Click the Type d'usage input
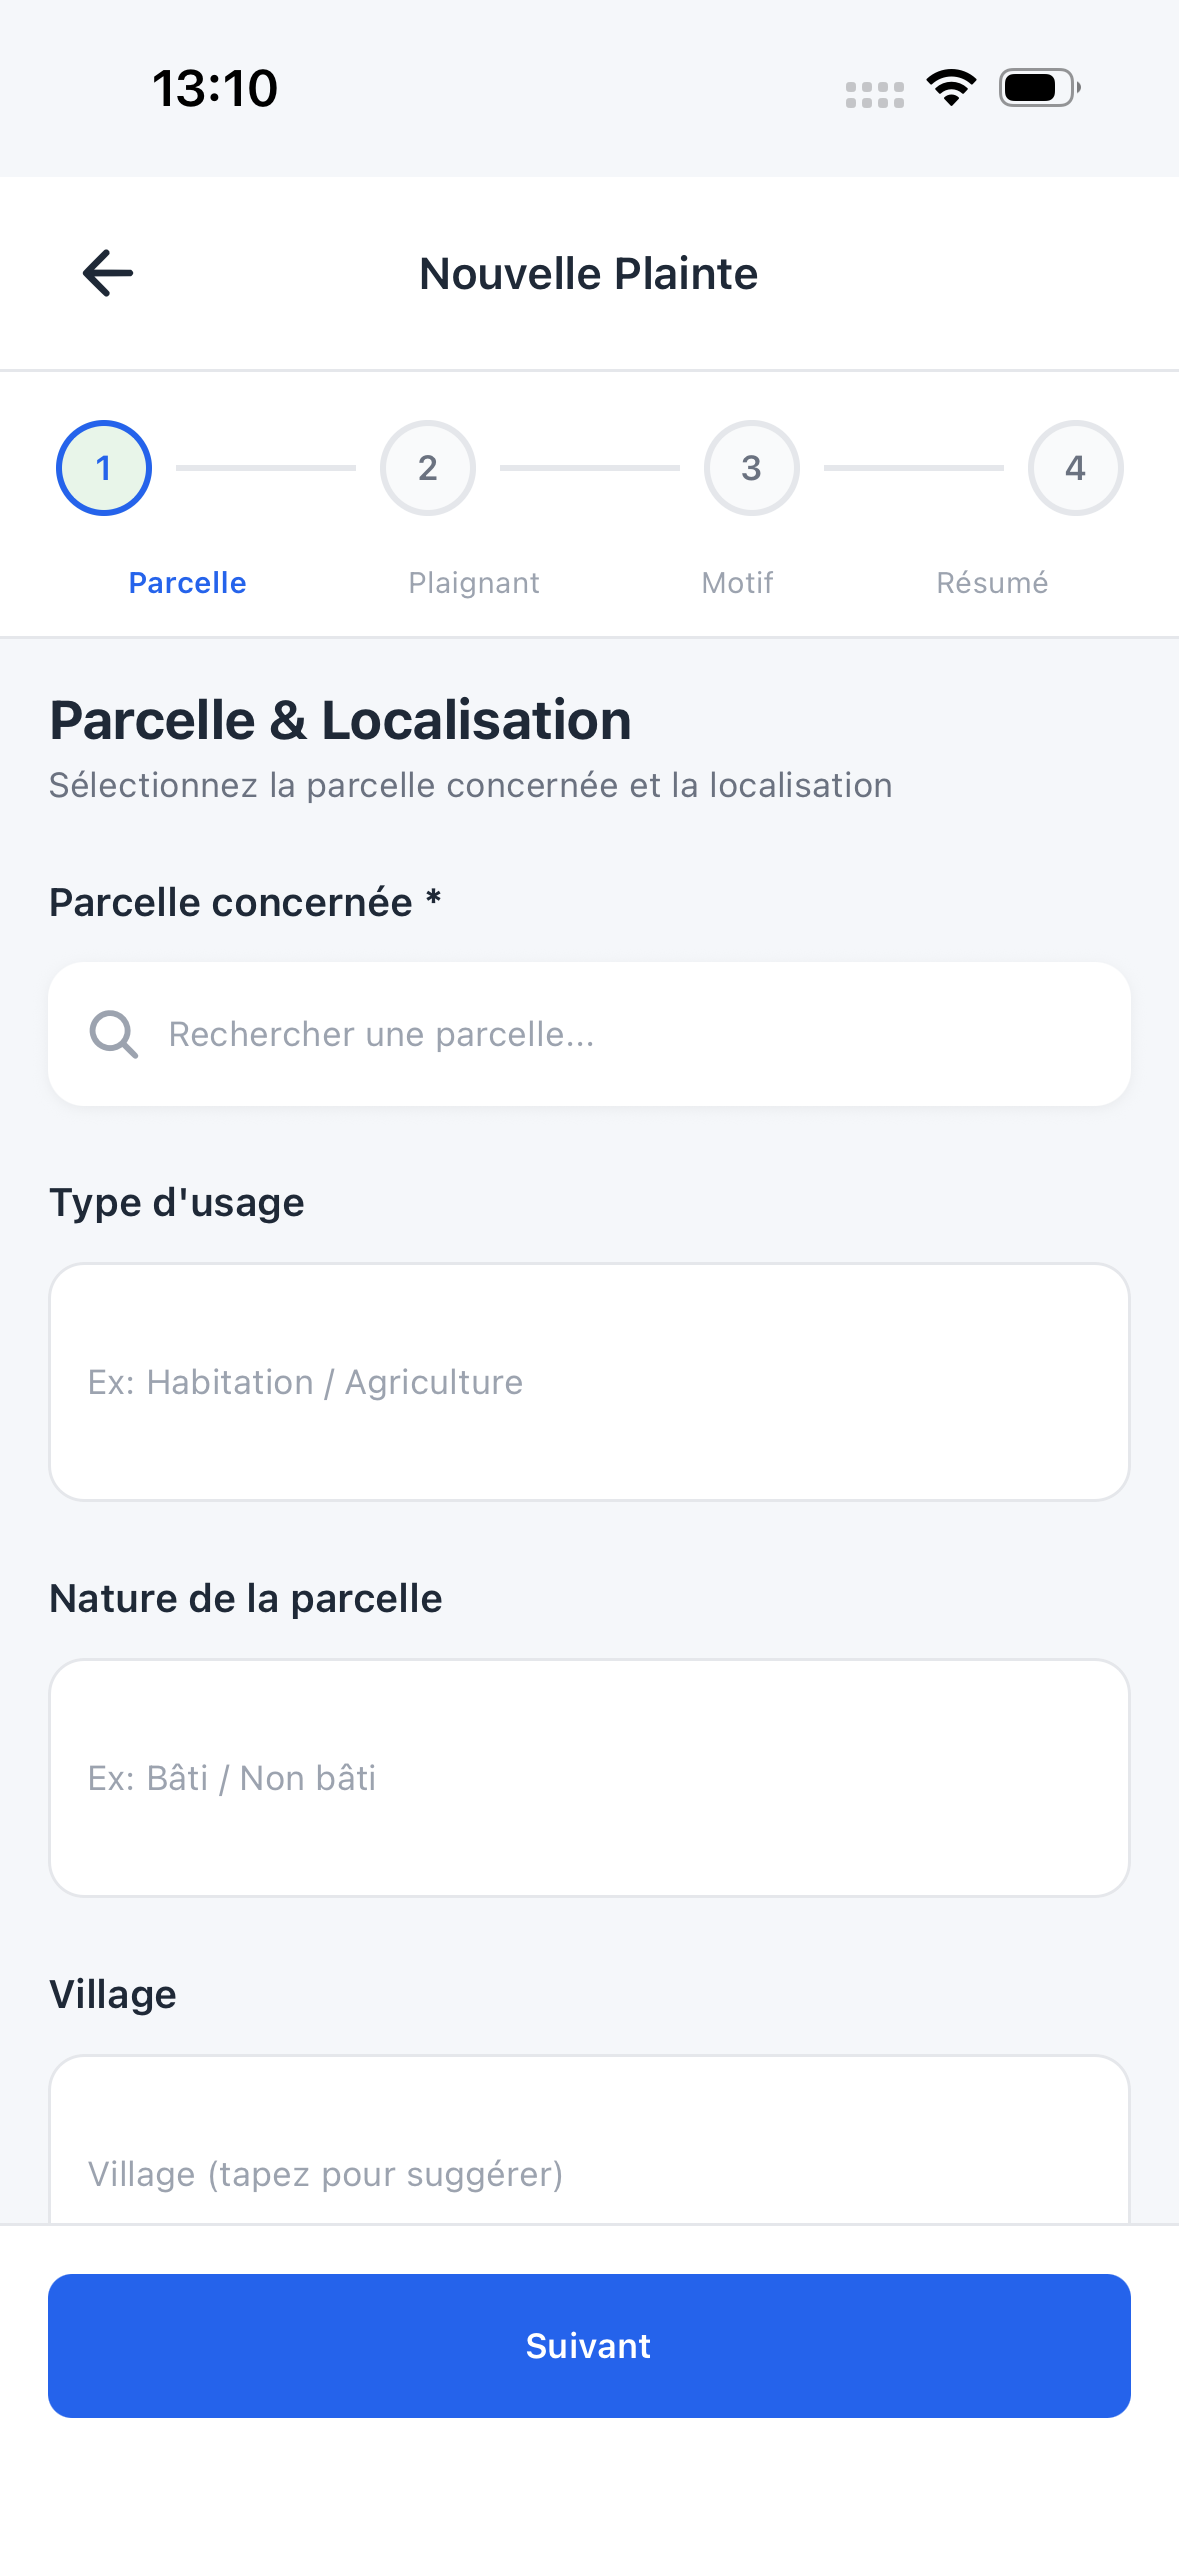Screen dimensions: 1179x2556 tap(589, 1381)
